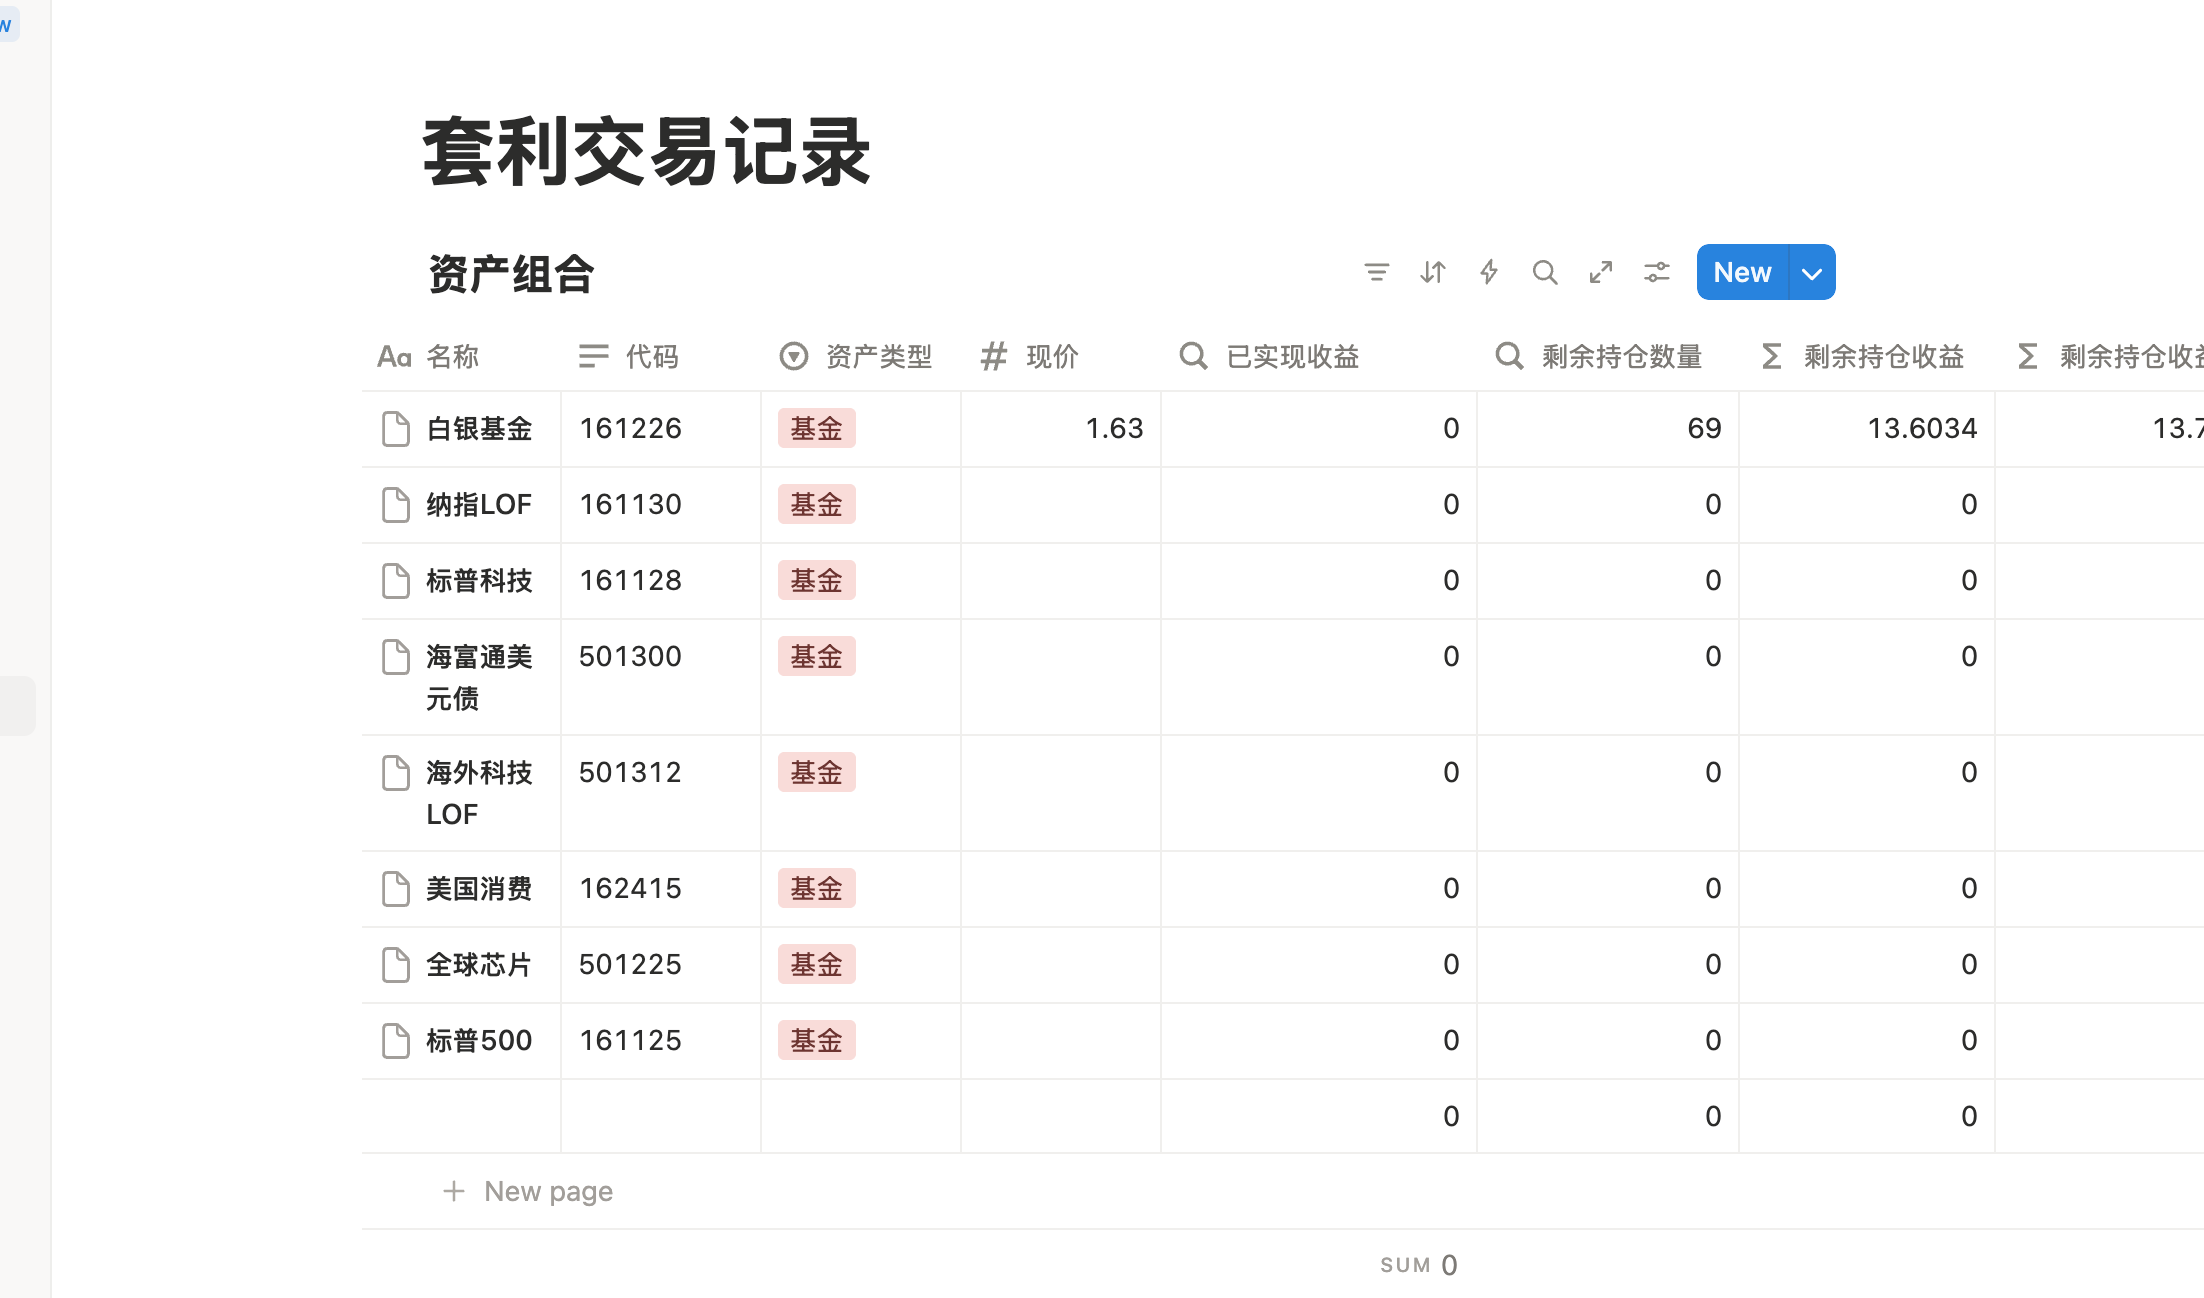This screenshot has height=1298, width=2204.
Task: Click page icon beside 白银基金
Action: (396, 429)
